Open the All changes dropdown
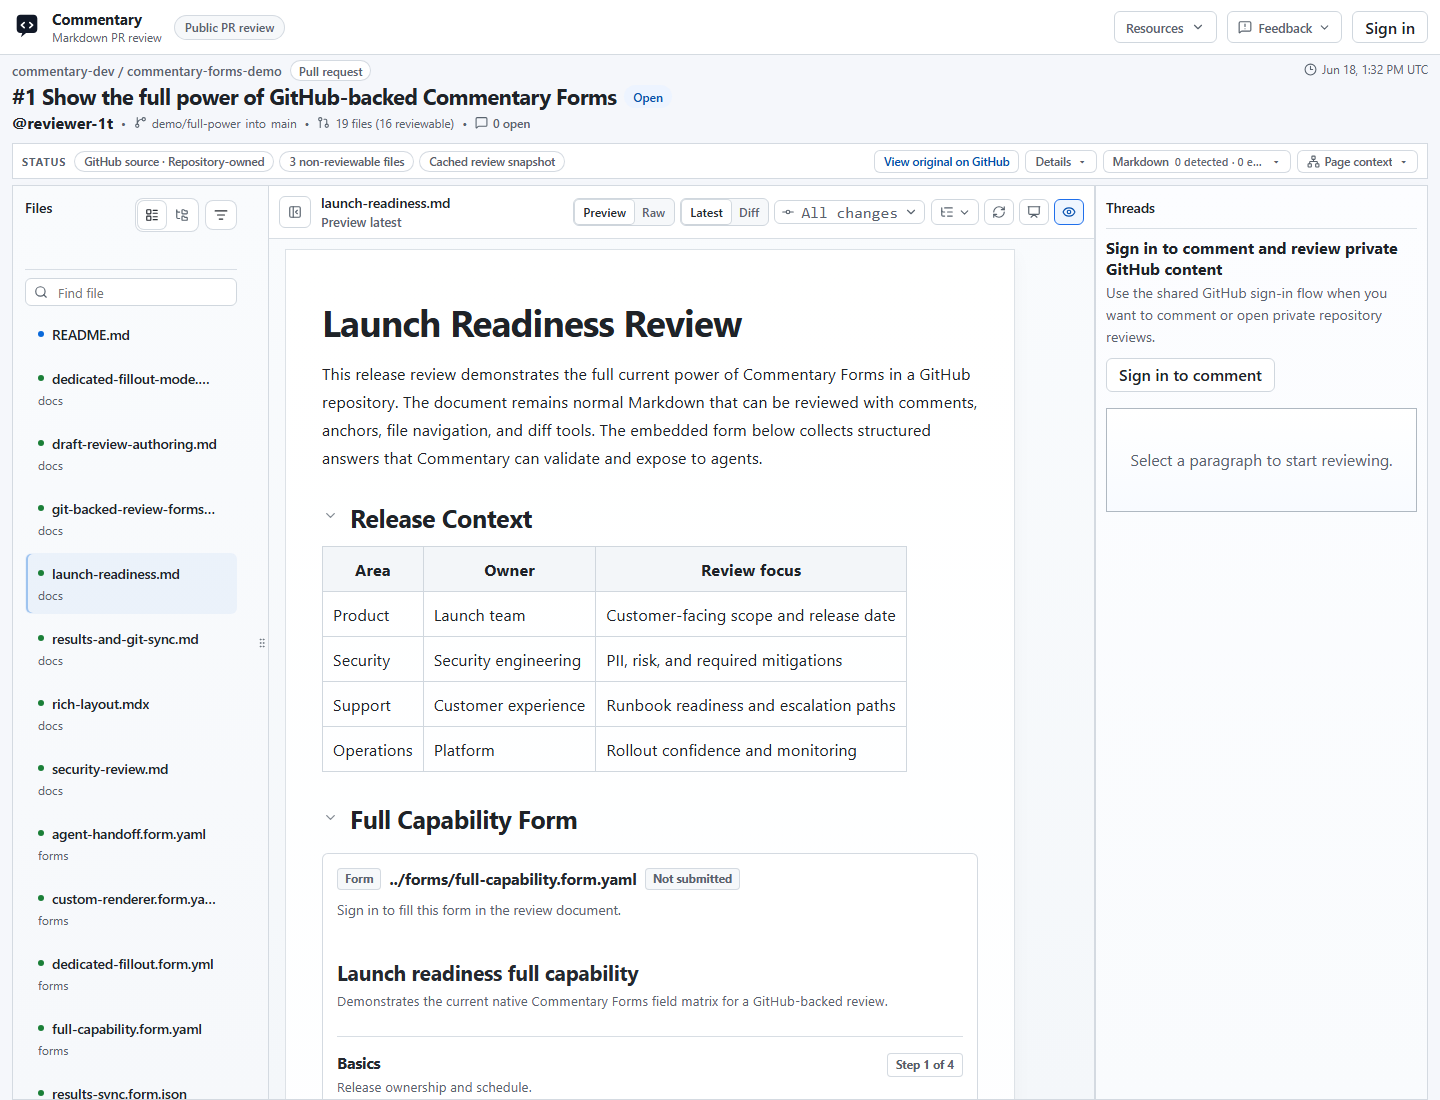 [849, 212]
